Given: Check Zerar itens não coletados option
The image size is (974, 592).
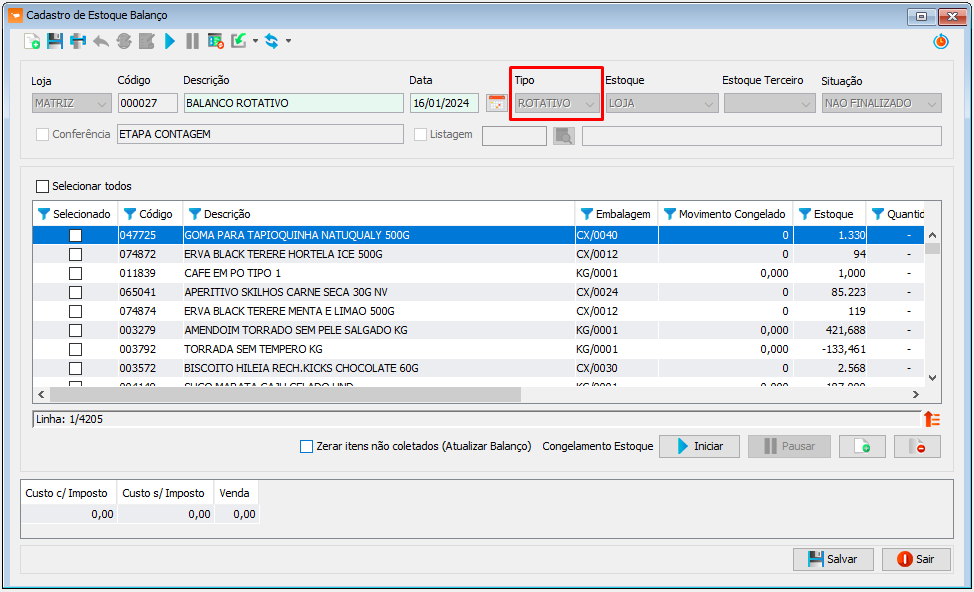Looking at the screenshot, I should [306, 447].
